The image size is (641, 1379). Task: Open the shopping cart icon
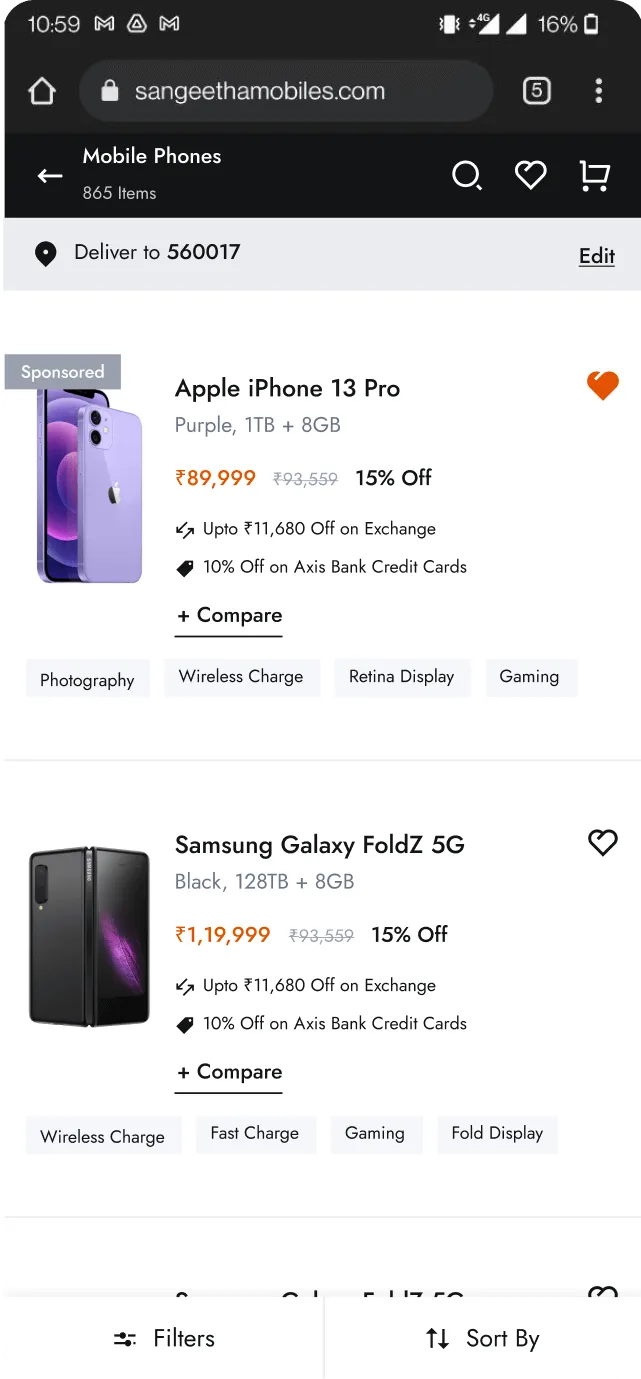594,176
